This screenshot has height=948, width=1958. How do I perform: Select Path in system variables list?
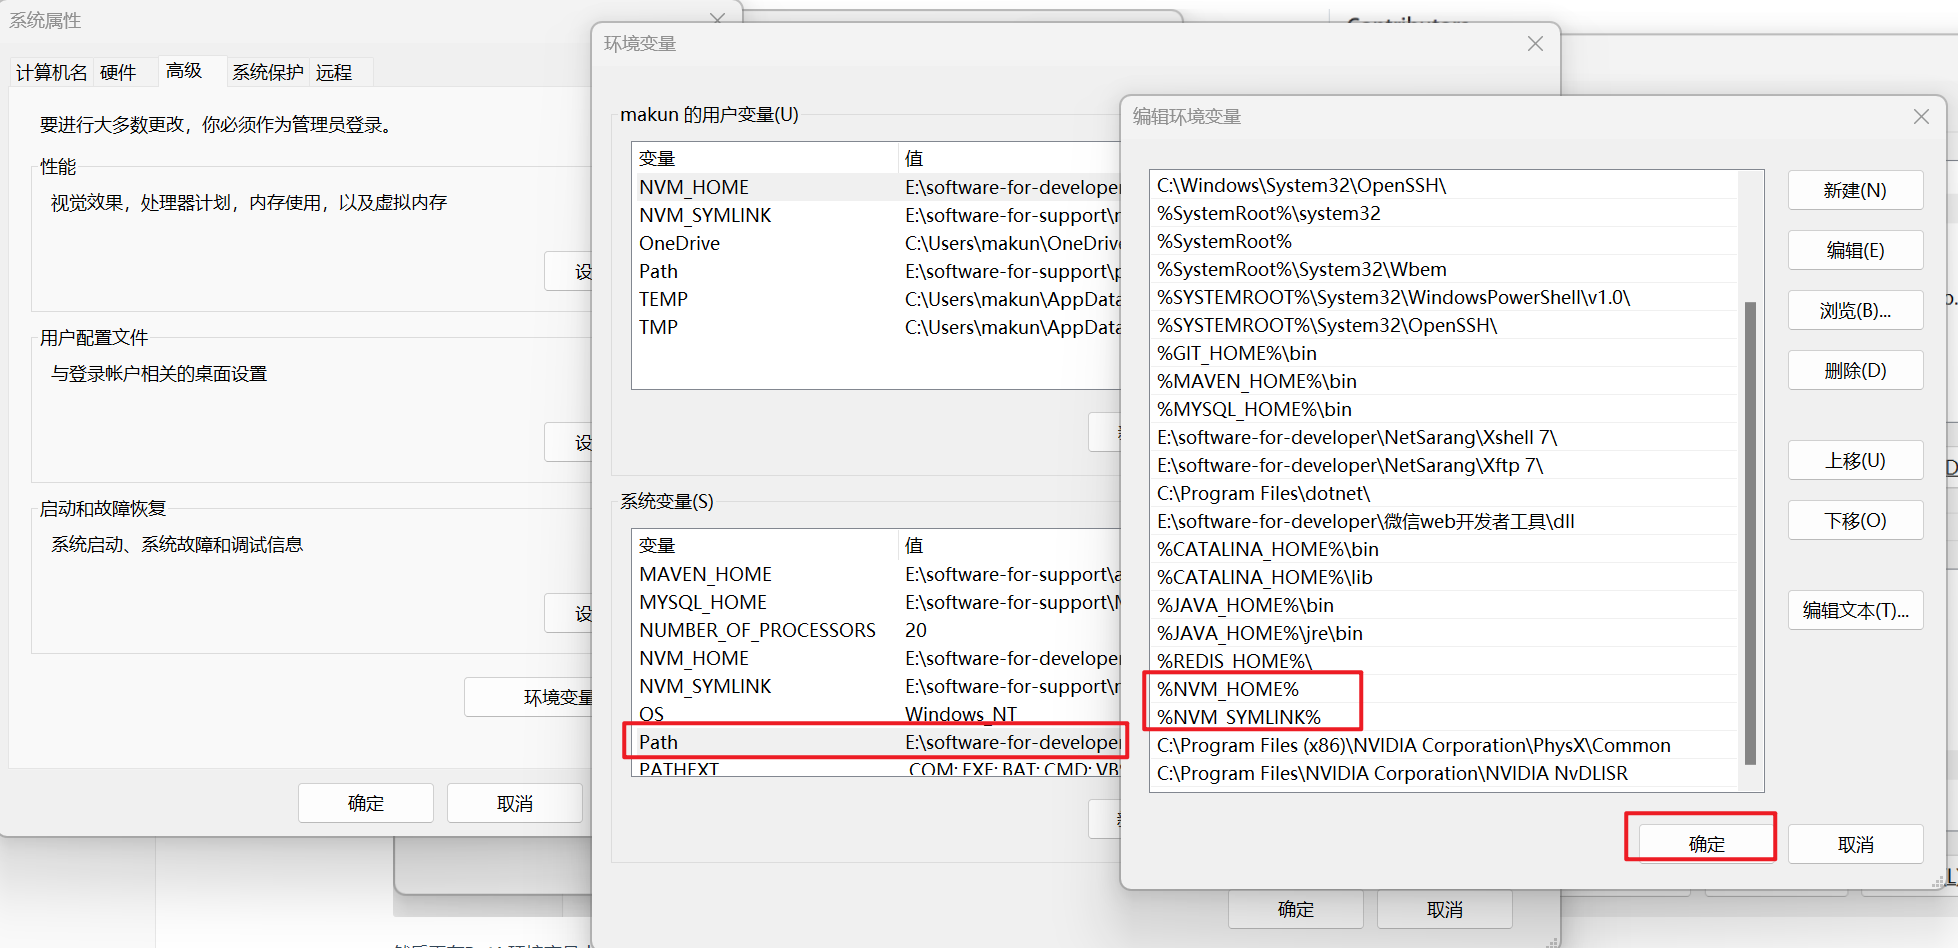877,742
